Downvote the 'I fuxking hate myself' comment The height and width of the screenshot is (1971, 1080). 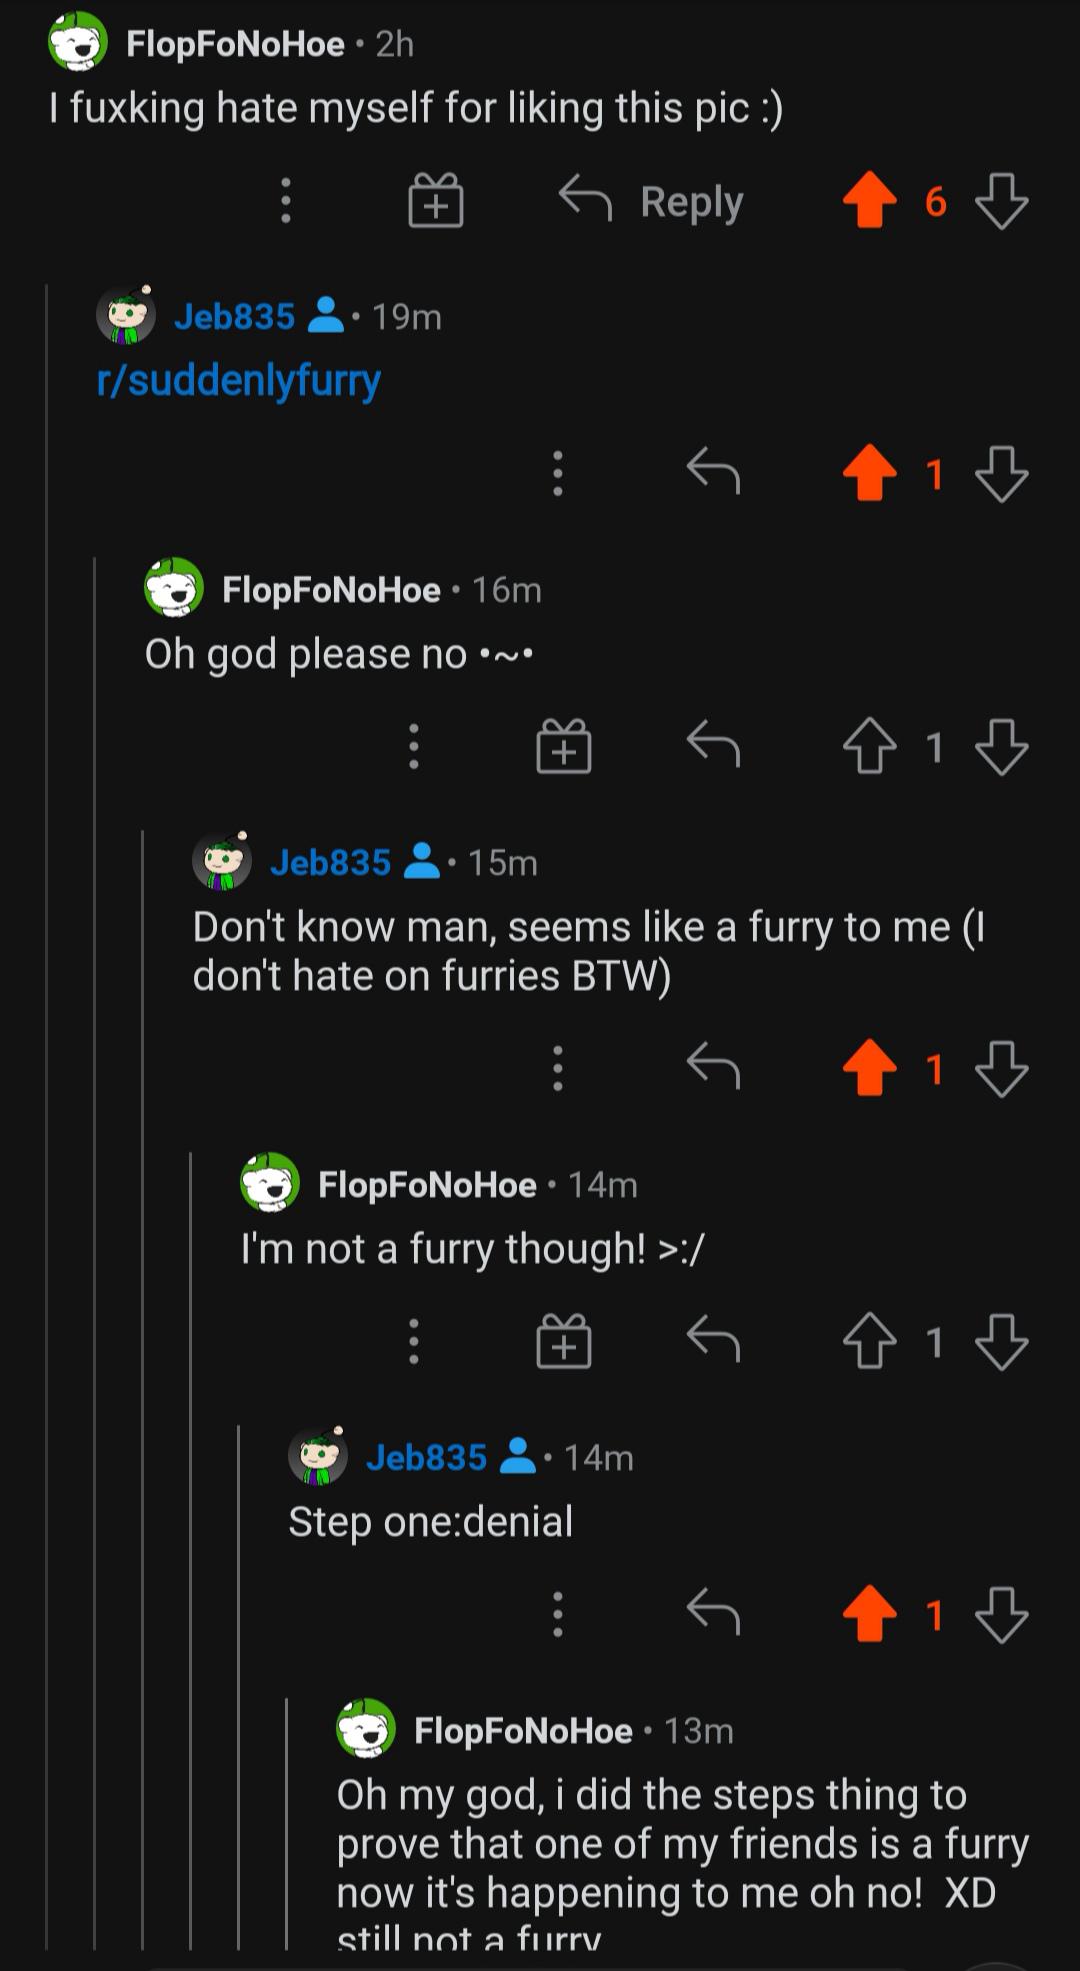point(1001,201)
